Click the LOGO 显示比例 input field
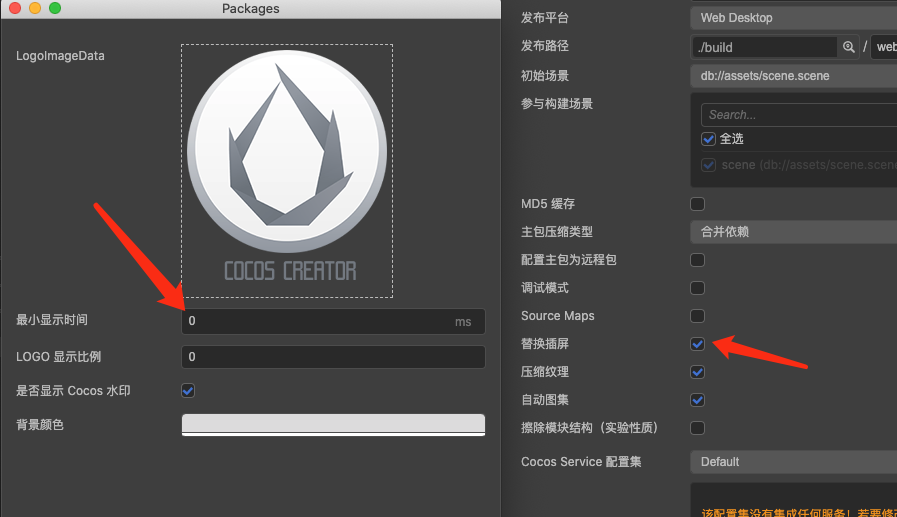Image resolution: width=897 pixels, height=517 pixels. coord(334,357)
